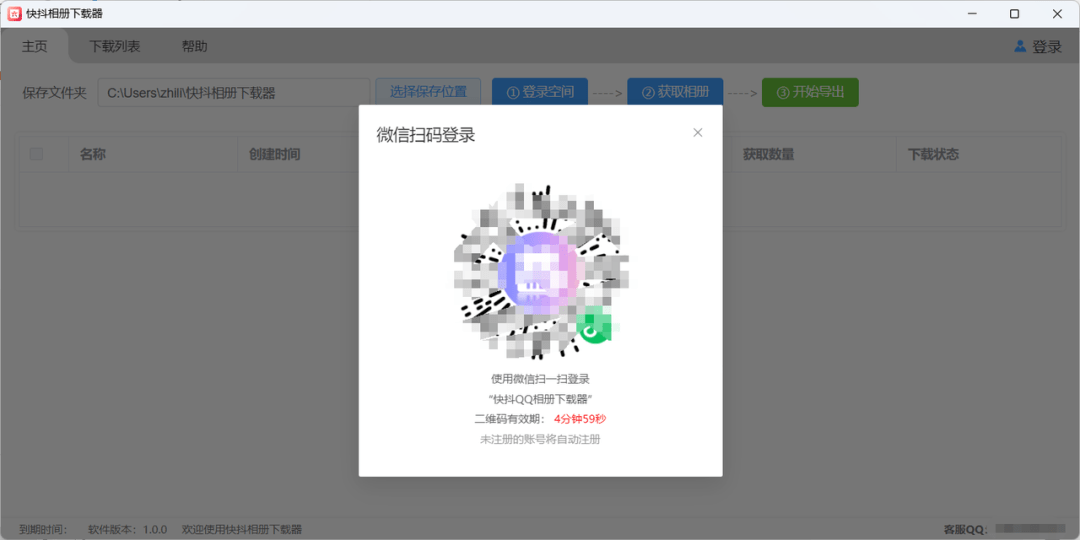Click the 软件版本: 1.0.0 status text
The image size is (1080, 540).
(x=127, y=529)
